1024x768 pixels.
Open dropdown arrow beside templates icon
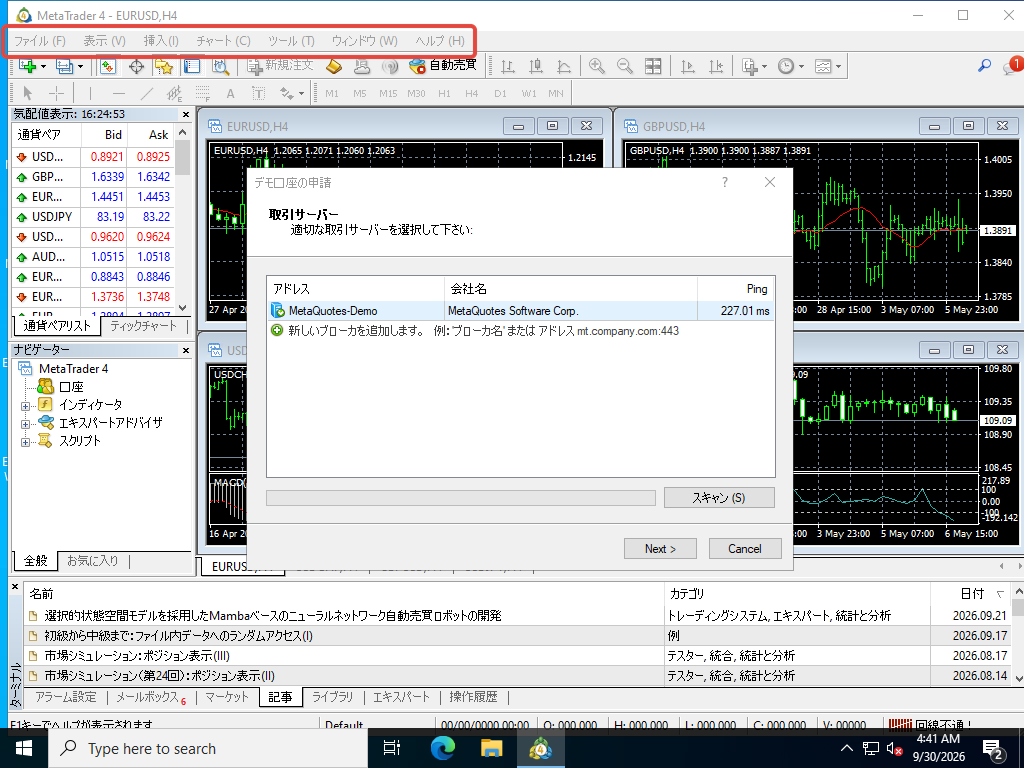click(x=838, y=67)
